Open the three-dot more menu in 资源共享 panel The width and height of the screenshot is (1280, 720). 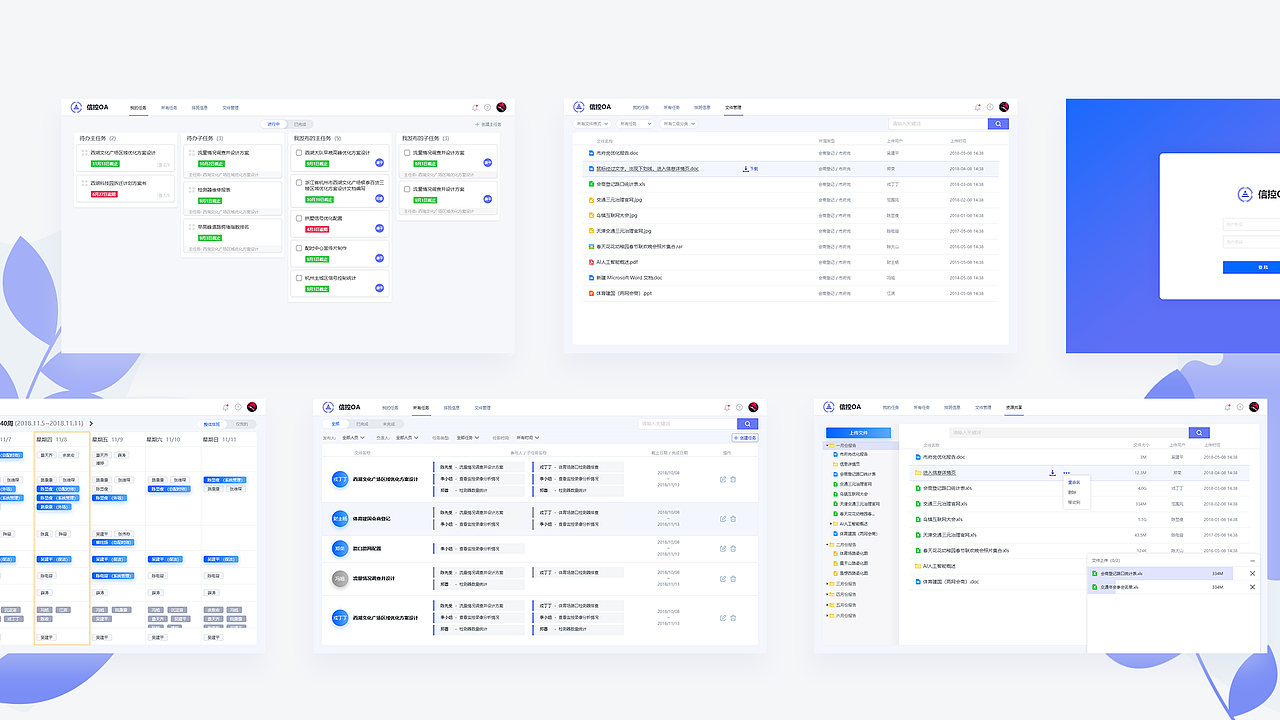click(1066, 472)
